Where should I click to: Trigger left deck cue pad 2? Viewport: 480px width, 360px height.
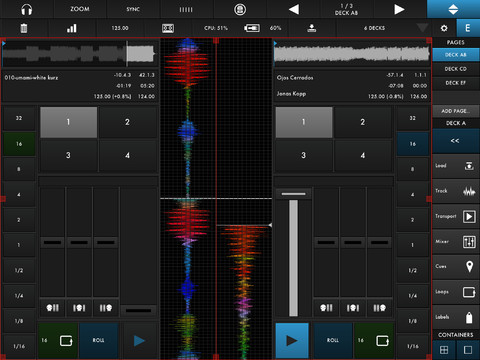pos(128,122)
